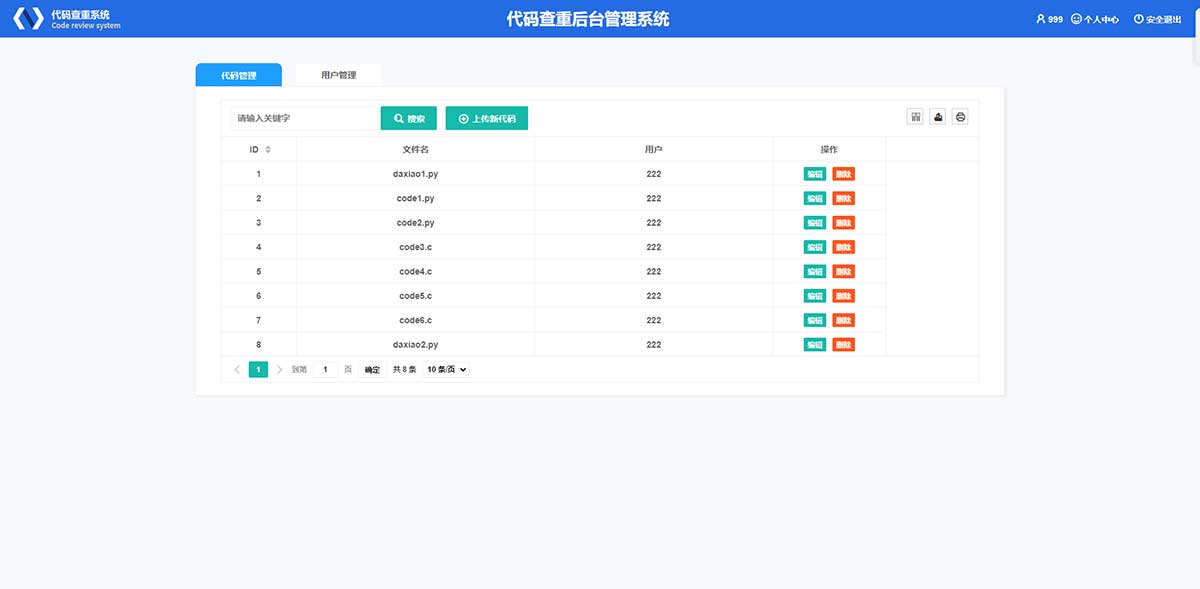Click the Code review system logo

(x=27, y=19)
